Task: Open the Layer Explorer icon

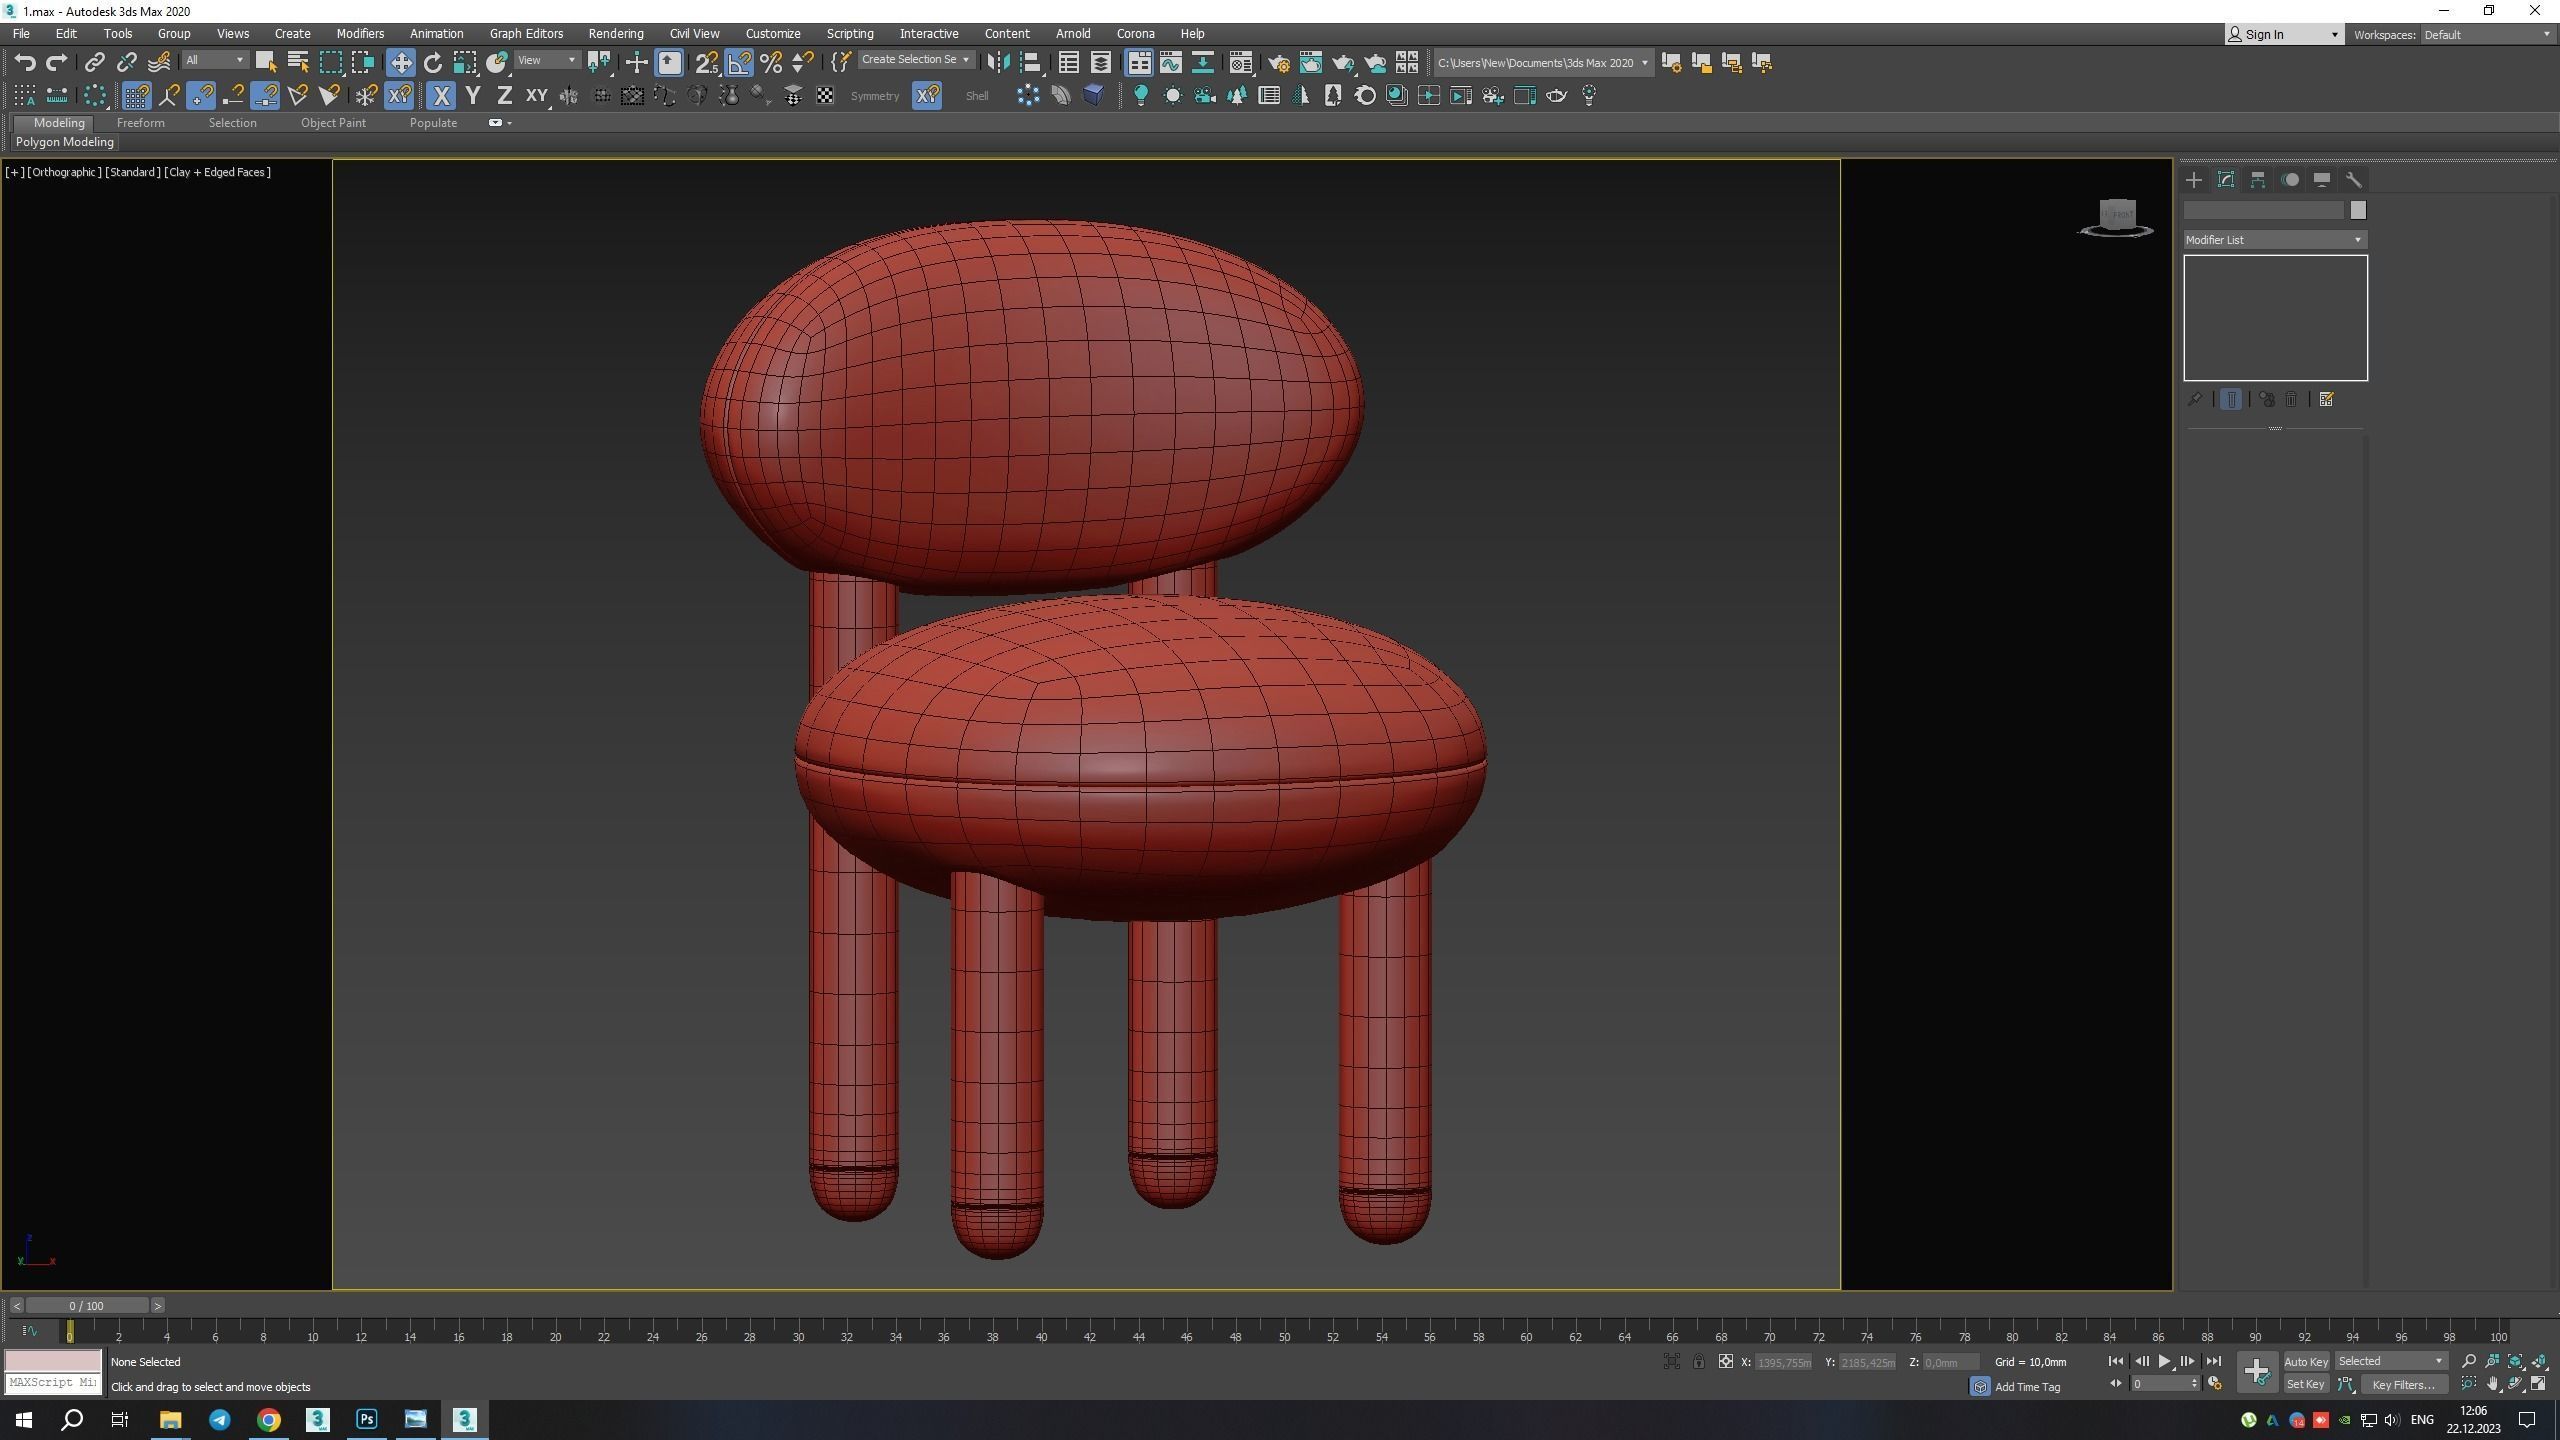Action: point(1101,63)
